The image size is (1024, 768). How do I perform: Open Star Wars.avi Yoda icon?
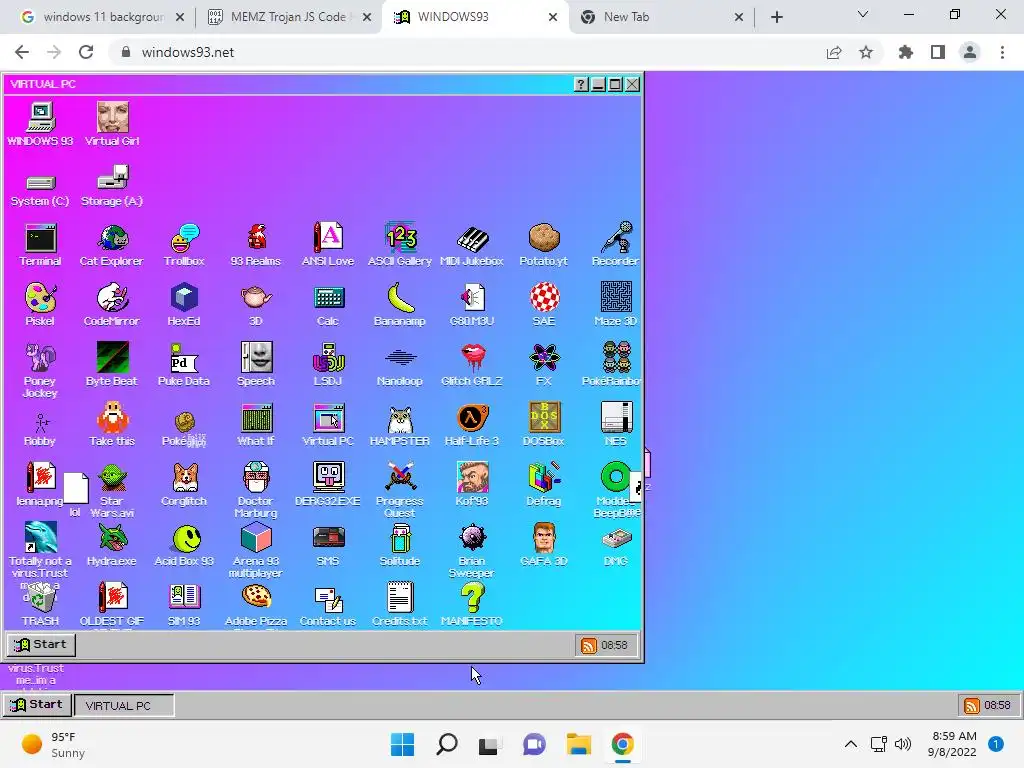[x=112, y=491]
